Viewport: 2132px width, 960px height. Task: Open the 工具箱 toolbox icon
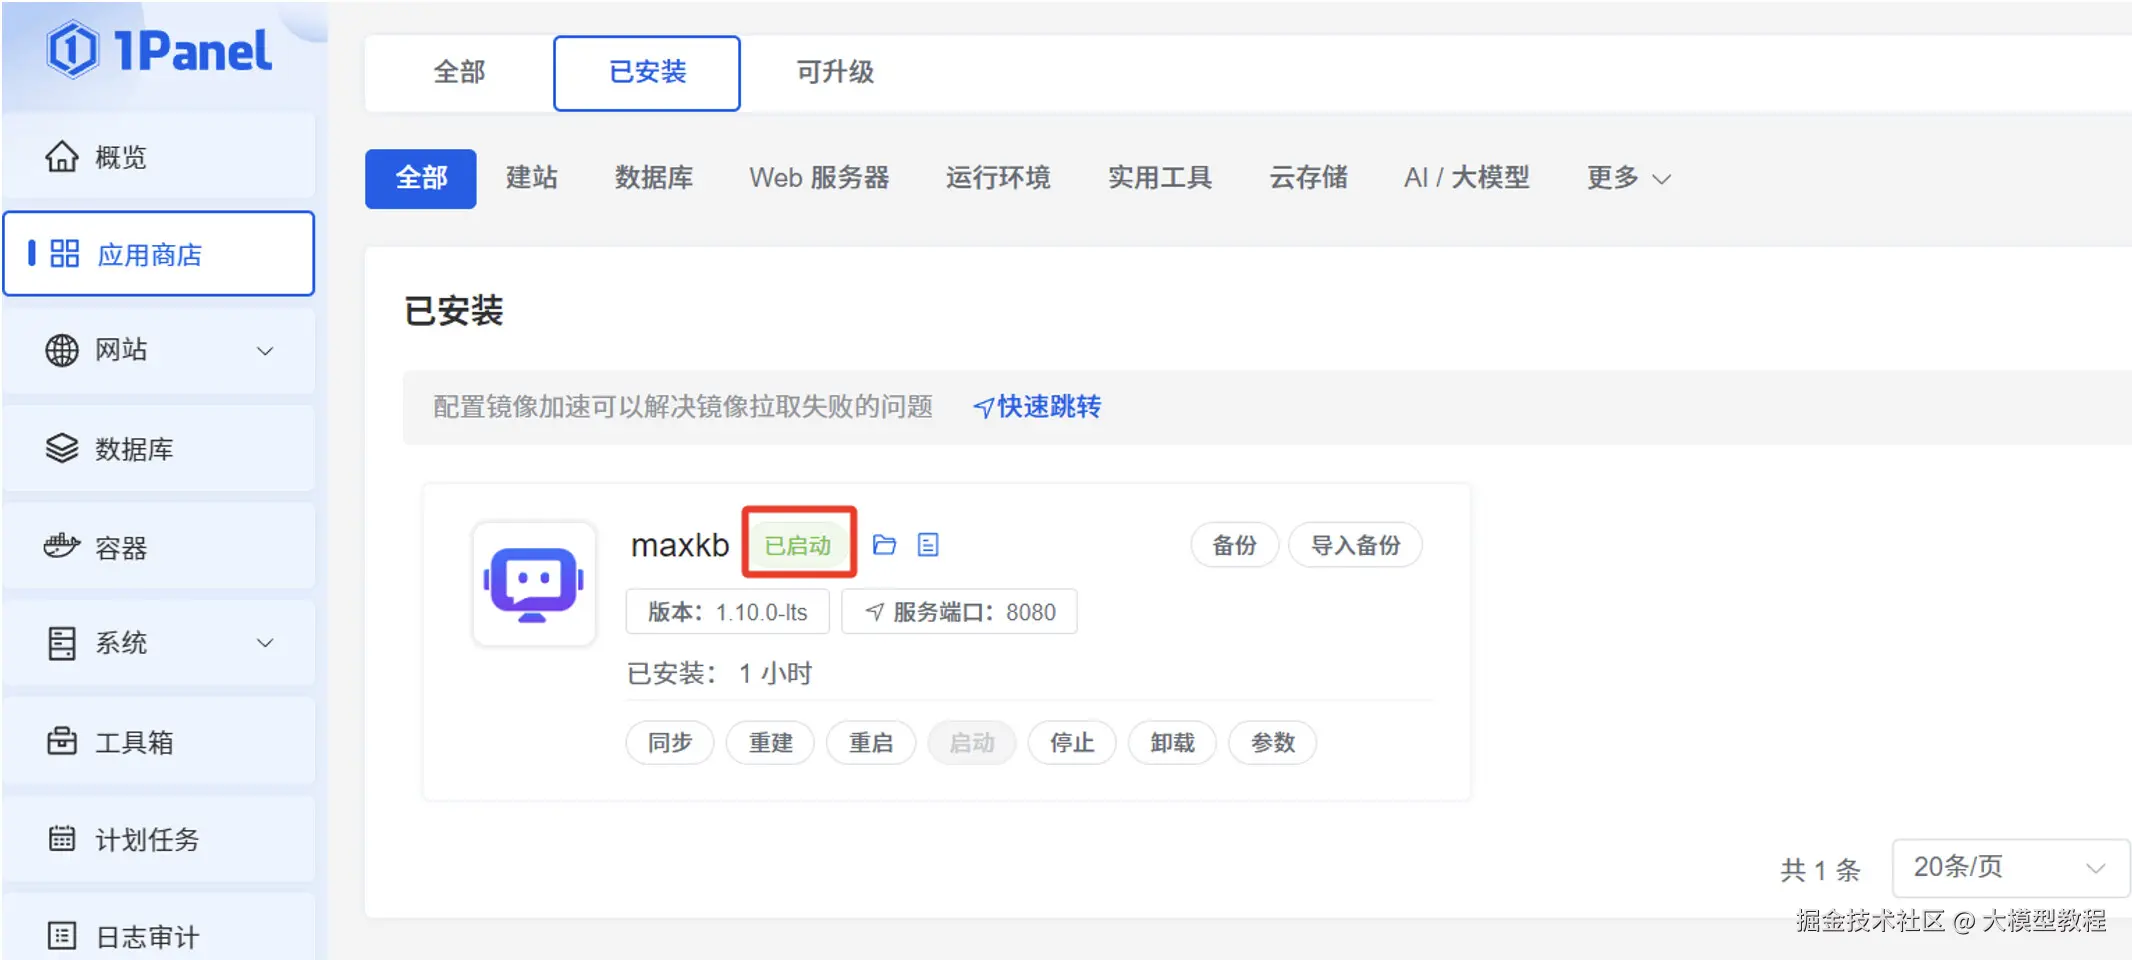click(x=62, y=741)
